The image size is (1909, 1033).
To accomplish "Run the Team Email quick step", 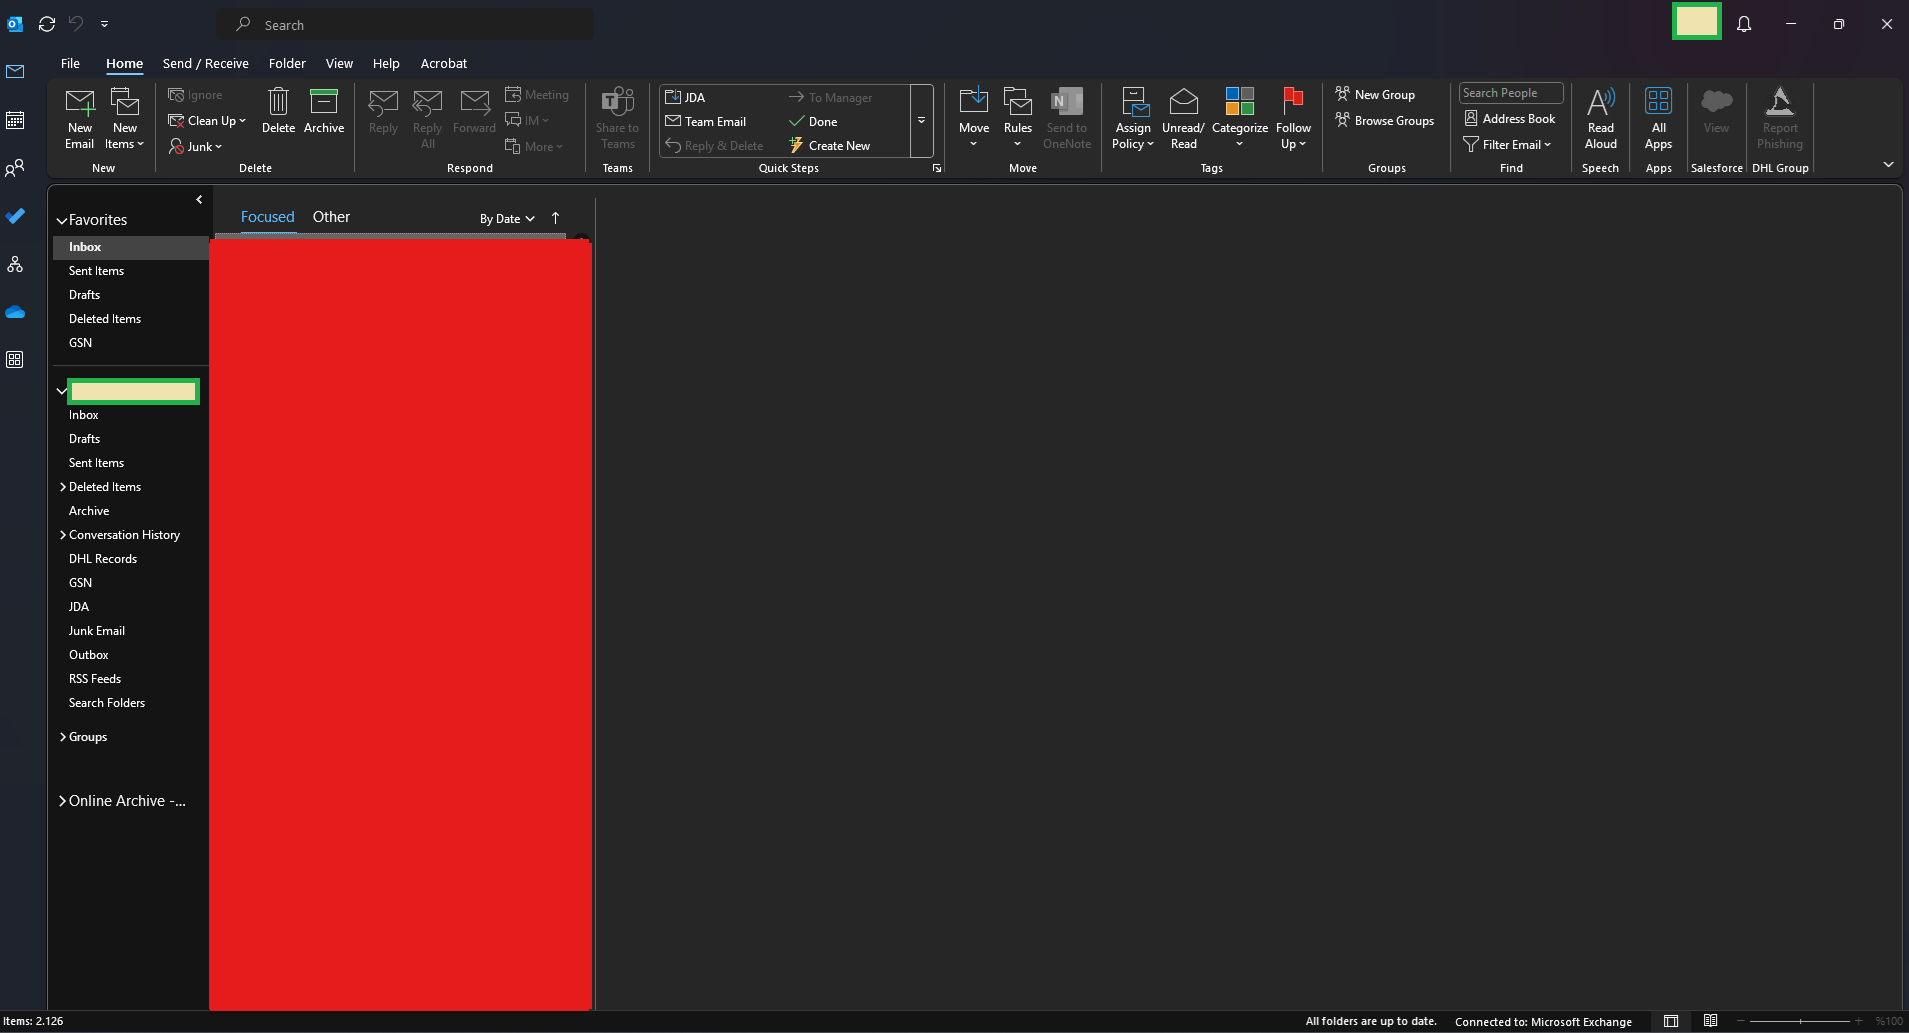I will [x=706, y=122].
